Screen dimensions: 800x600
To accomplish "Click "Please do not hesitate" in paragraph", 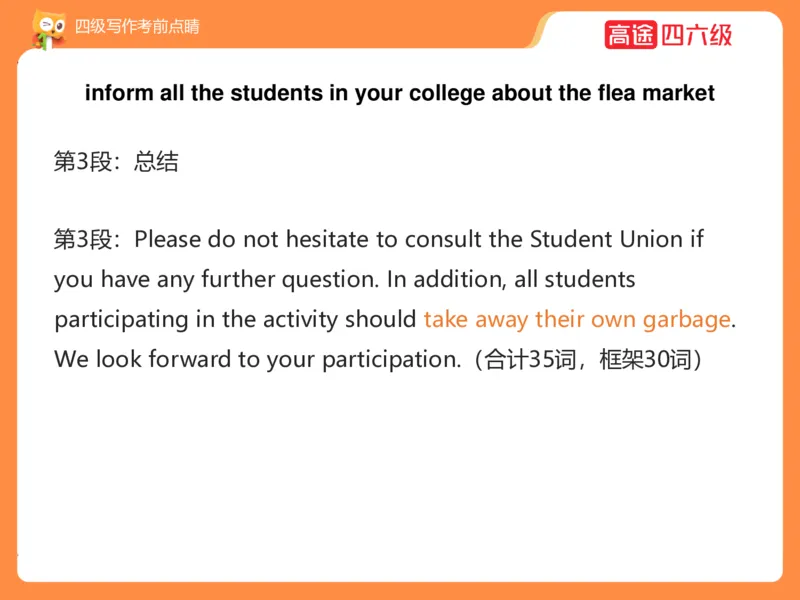I will point(242,240).
